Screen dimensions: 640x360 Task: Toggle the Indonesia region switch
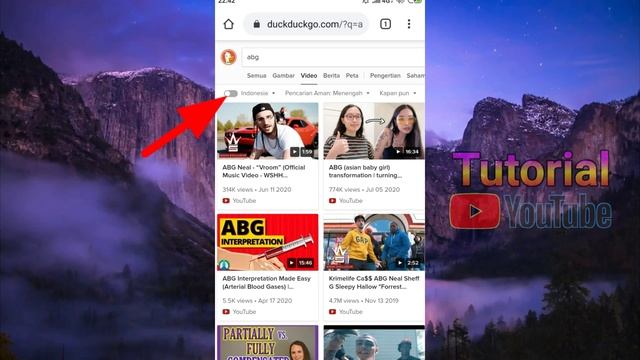231,93
